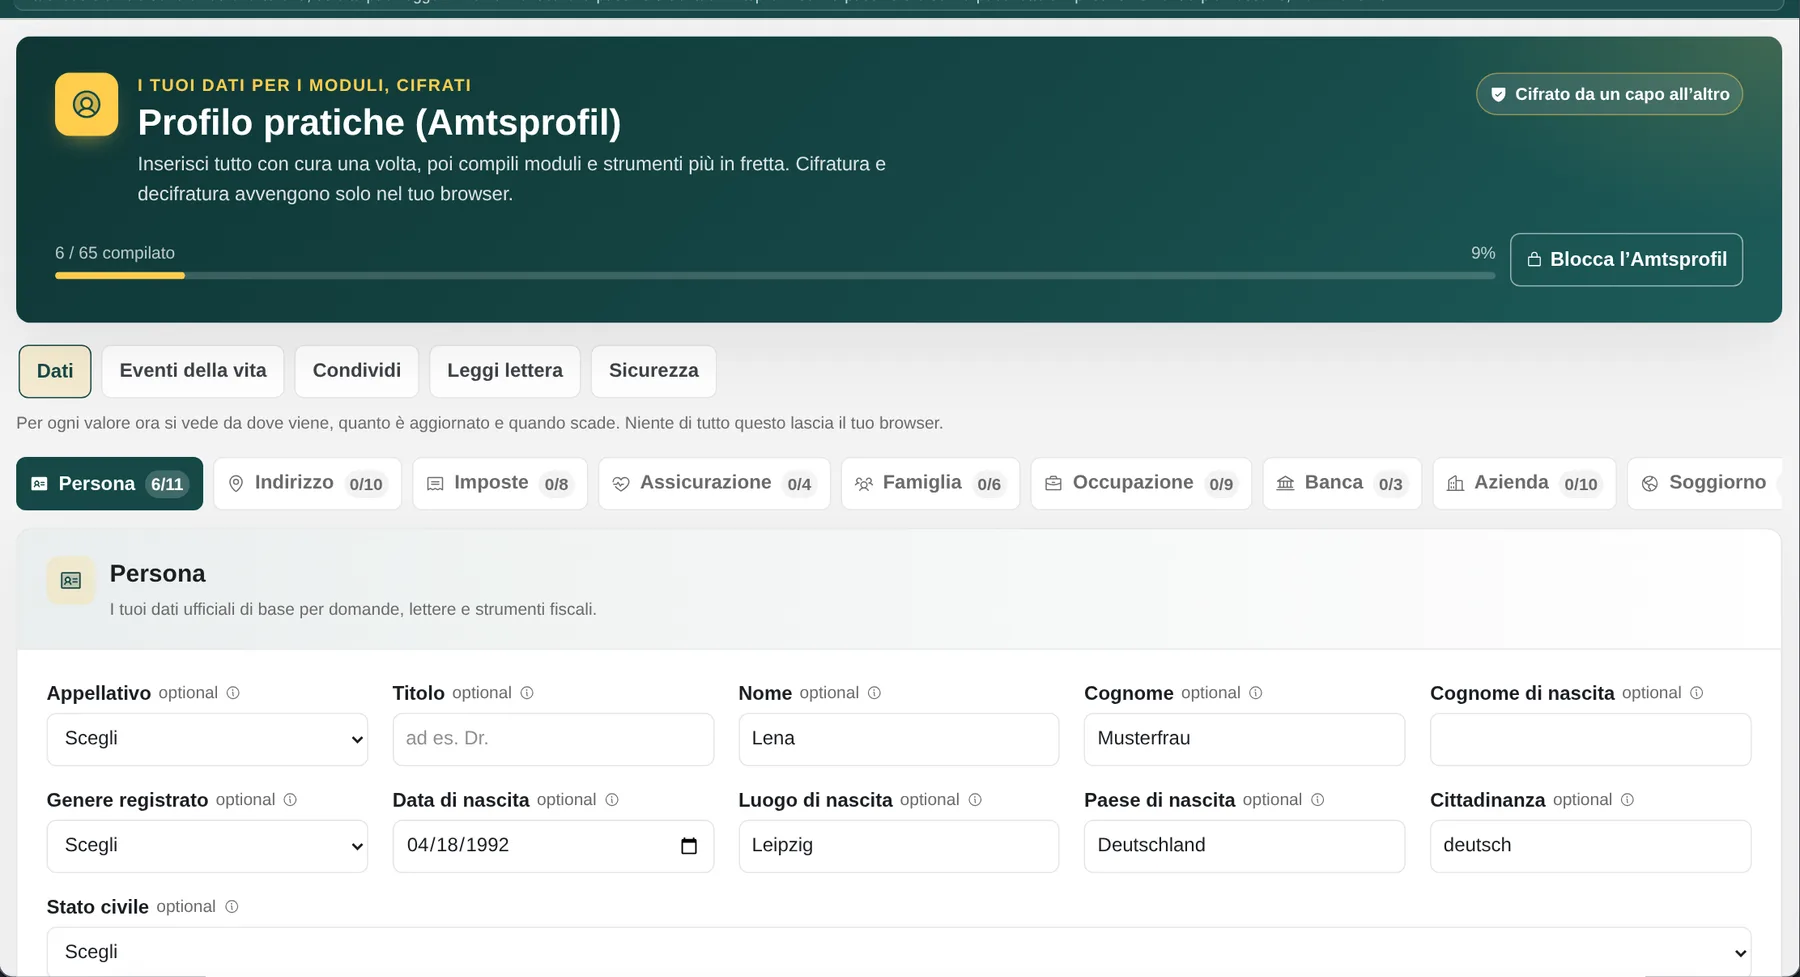Click Blocca l'Amtsprofil button
This screenshot has width=1800, height=977.
1626,260
